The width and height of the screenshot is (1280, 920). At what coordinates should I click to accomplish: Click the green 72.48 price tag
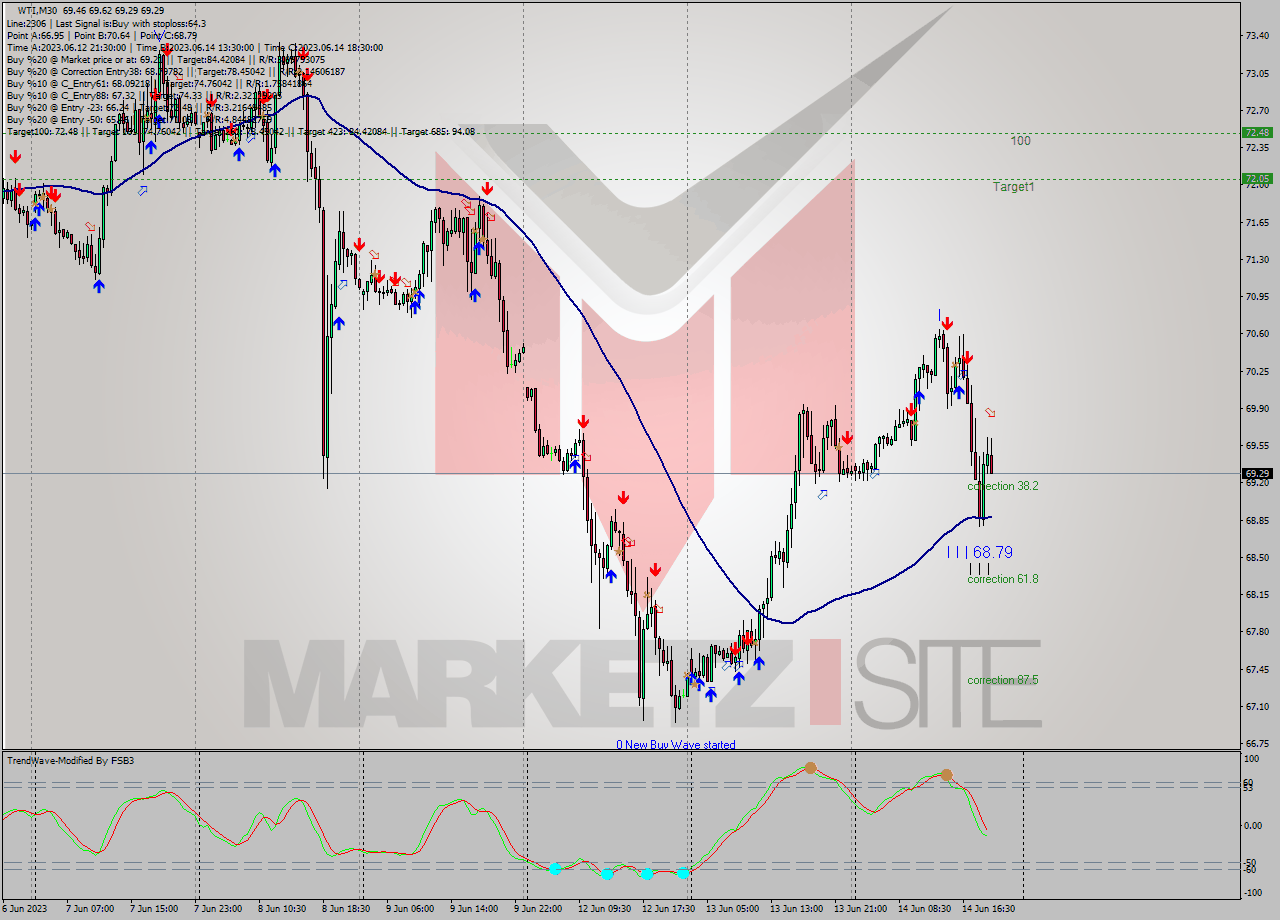coord(1256,132)
